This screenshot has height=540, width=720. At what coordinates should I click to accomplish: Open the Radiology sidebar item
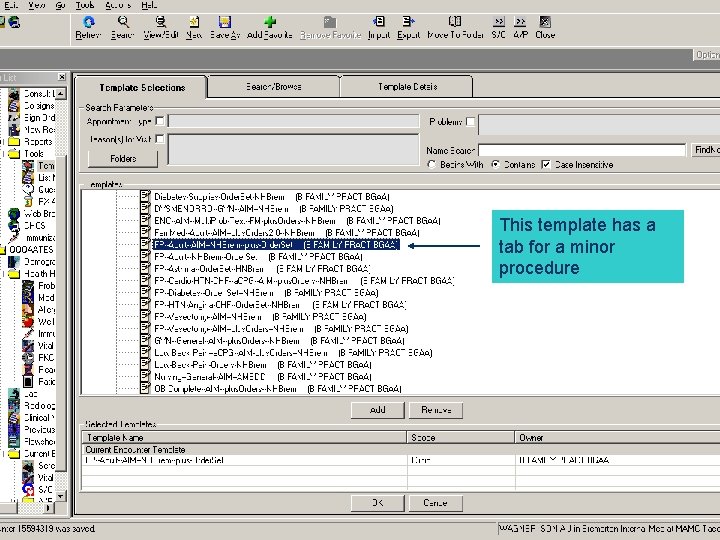[x=32, y=405]
